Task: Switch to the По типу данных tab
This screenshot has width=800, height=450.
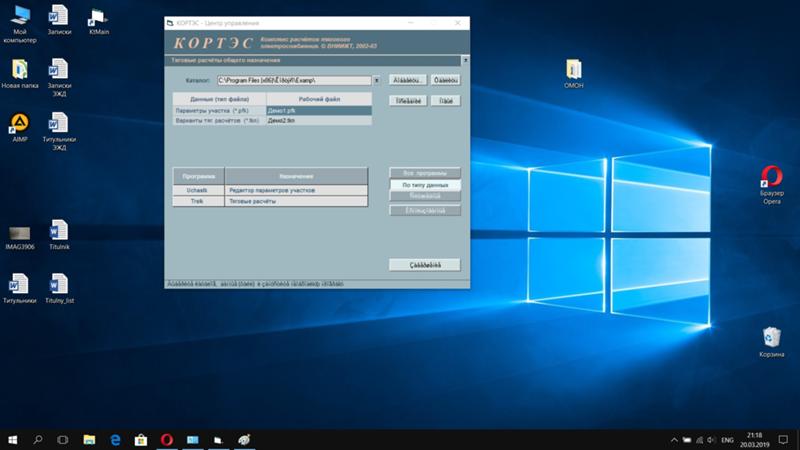Action: (x=425, y=185)
